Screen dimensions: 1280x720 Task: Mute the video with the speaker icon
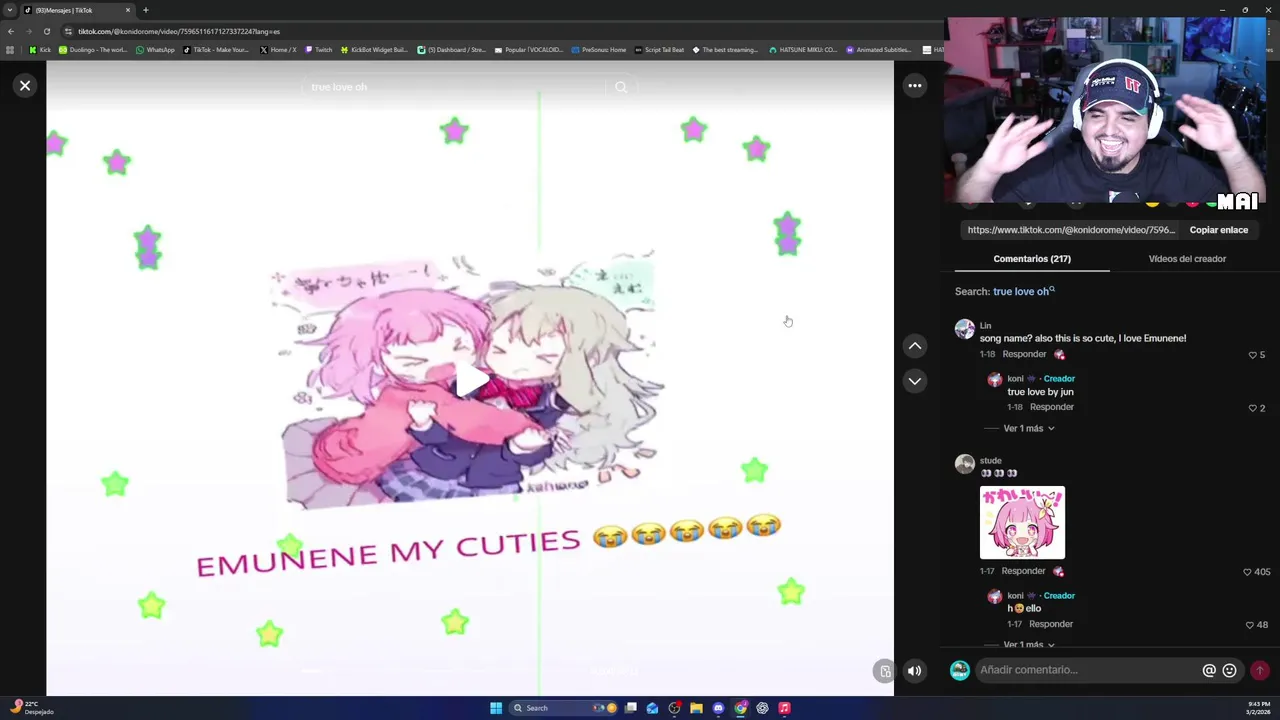click(x=914, y=671)
